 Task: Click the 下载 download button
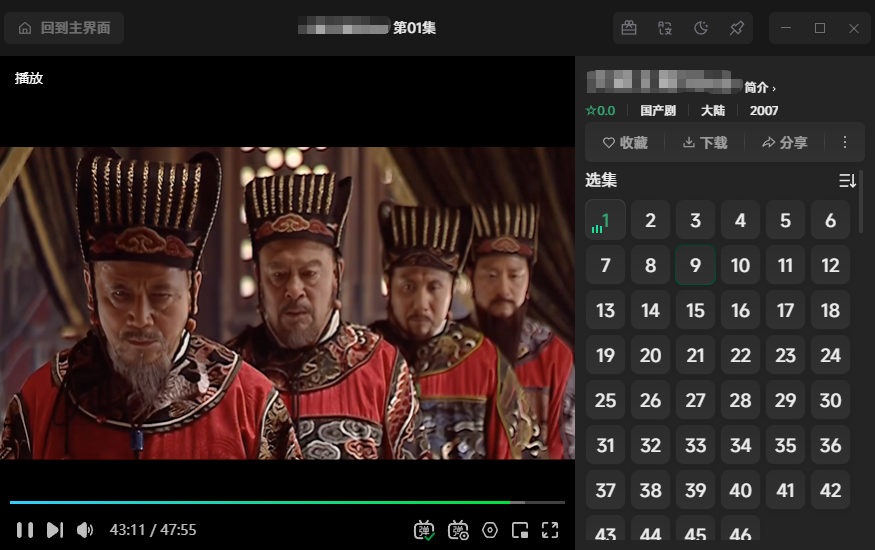click(705, 143)
